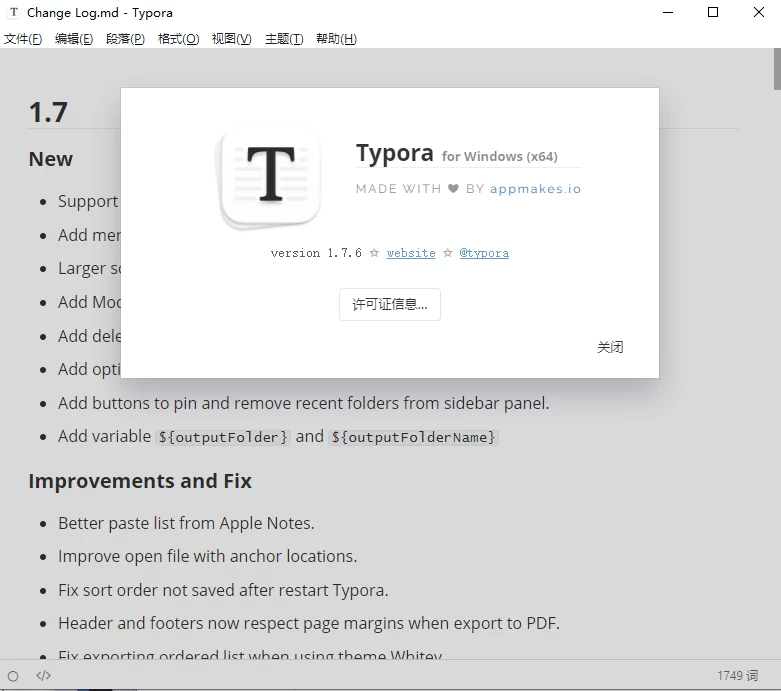This screenshot has width=781, height=691.
Task: Click the vertical scrollbar thumb
Action: point(777,69)
